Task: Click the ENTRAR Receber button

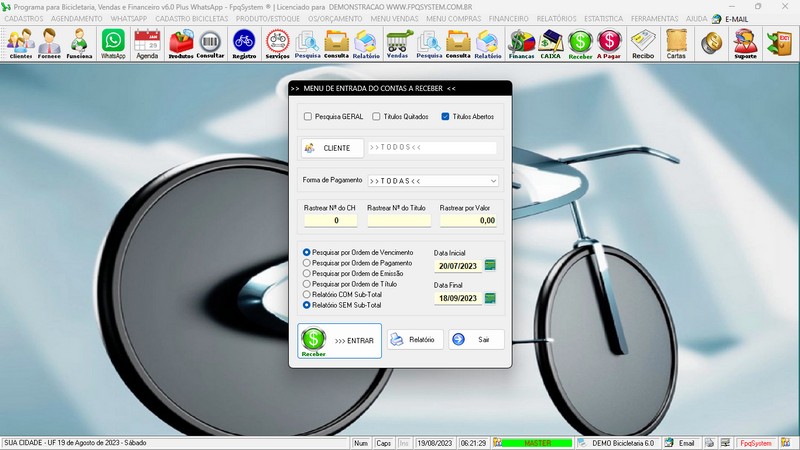Action: tap(339, 340)
